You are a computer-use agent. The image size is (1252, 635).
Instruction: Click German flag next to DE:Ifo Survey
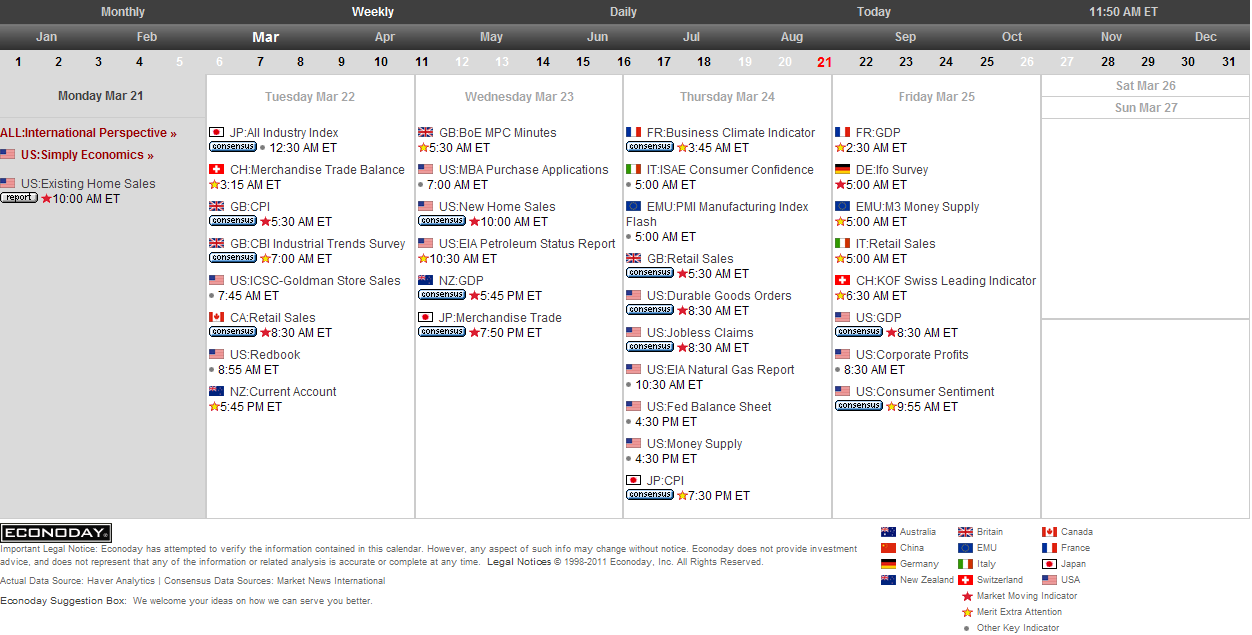coord(842,170)
